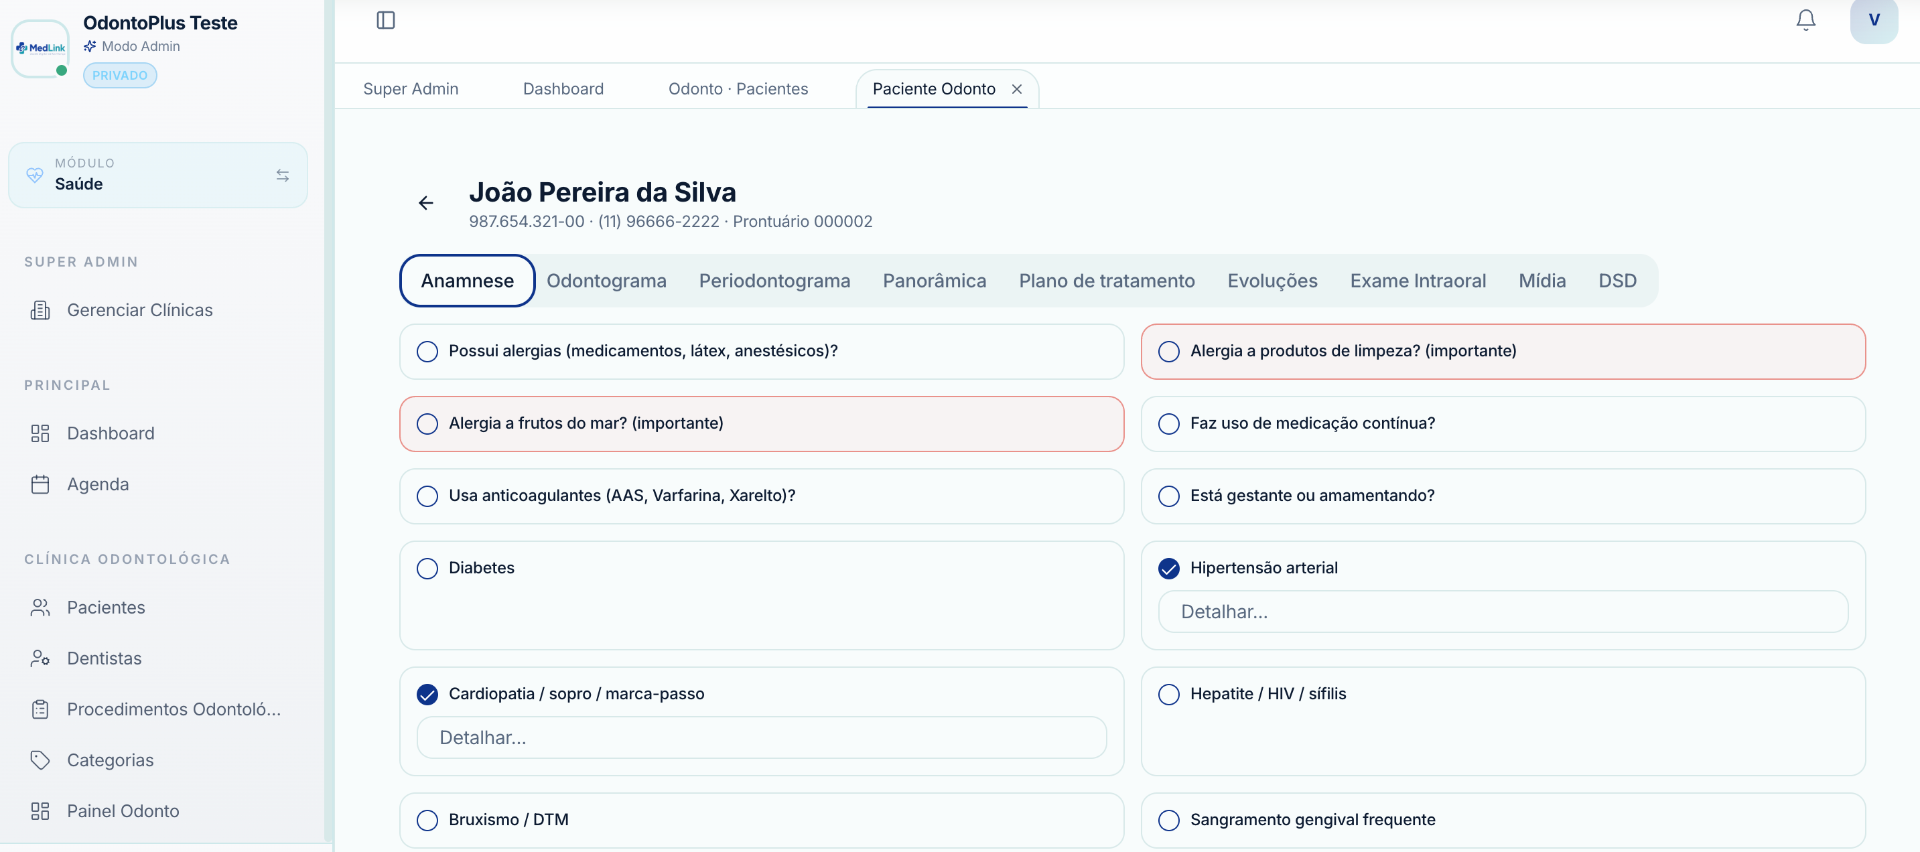Check 'Alergia a produtos de limpeza'

point(1169,351)
